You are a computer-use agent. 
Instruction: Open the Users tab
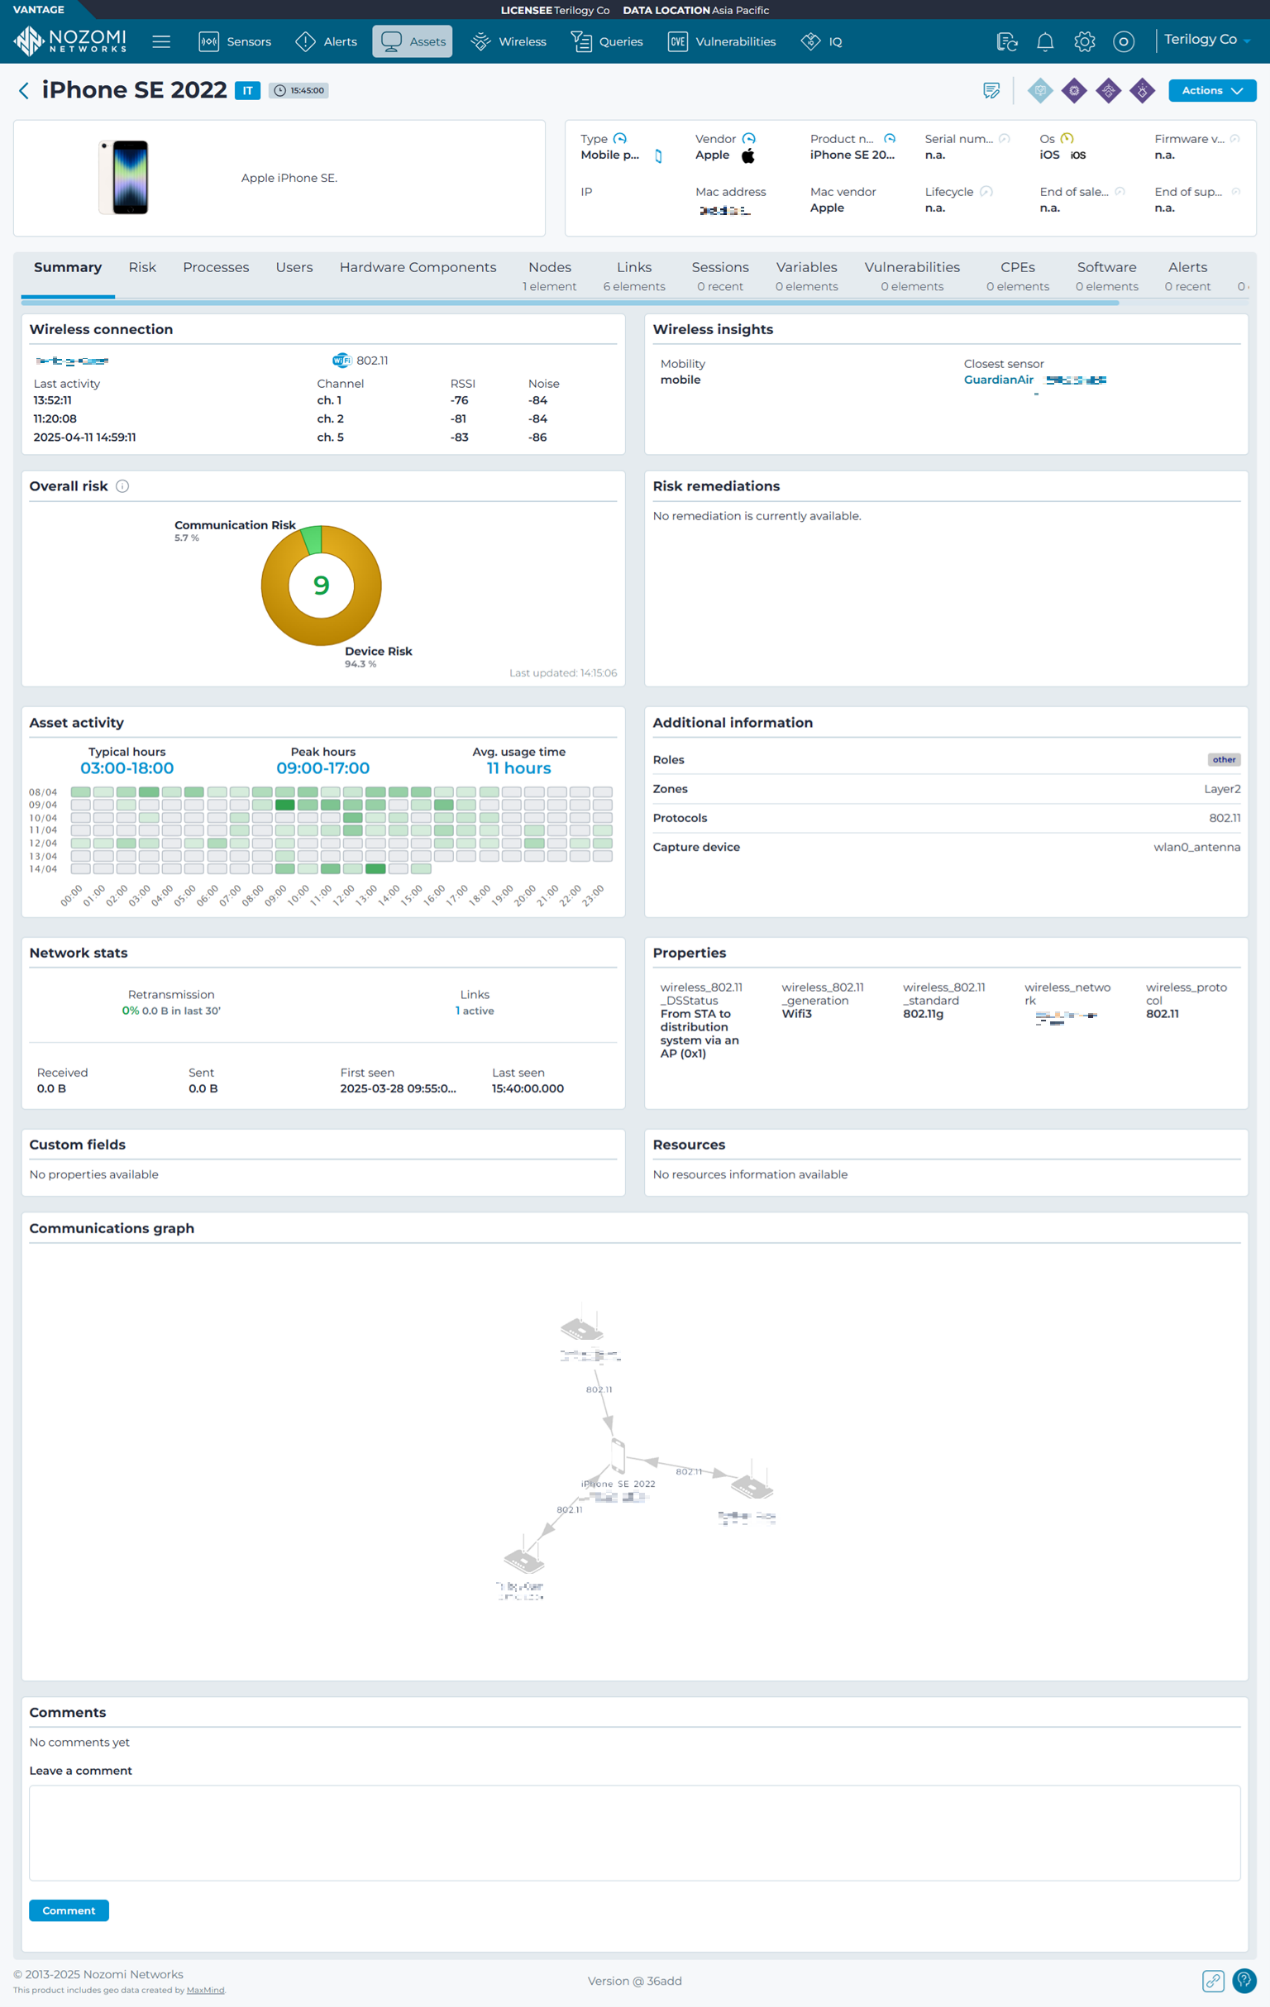coord(294,267)
